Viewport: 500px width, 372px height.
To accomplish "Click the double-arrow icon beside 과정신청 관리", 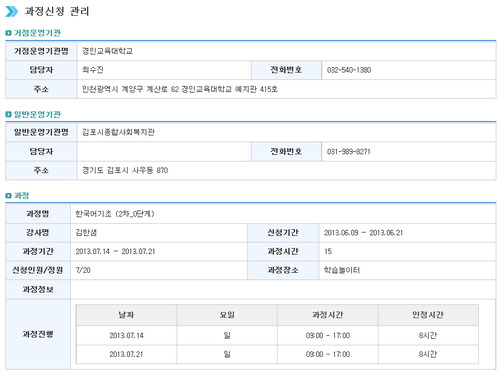I will [x=12, y=11].
